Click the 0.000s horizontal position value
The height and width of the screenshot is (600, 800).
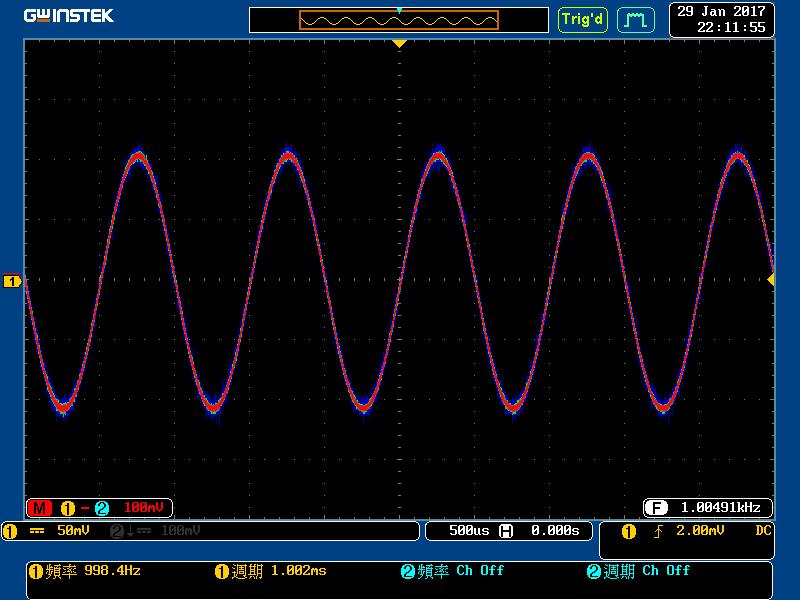tap(555, 531)
